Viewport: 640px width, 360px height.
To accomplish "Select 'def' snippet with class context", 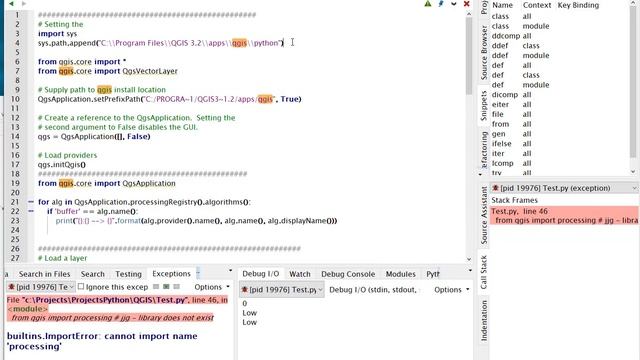I will click(x=560, y=75).
